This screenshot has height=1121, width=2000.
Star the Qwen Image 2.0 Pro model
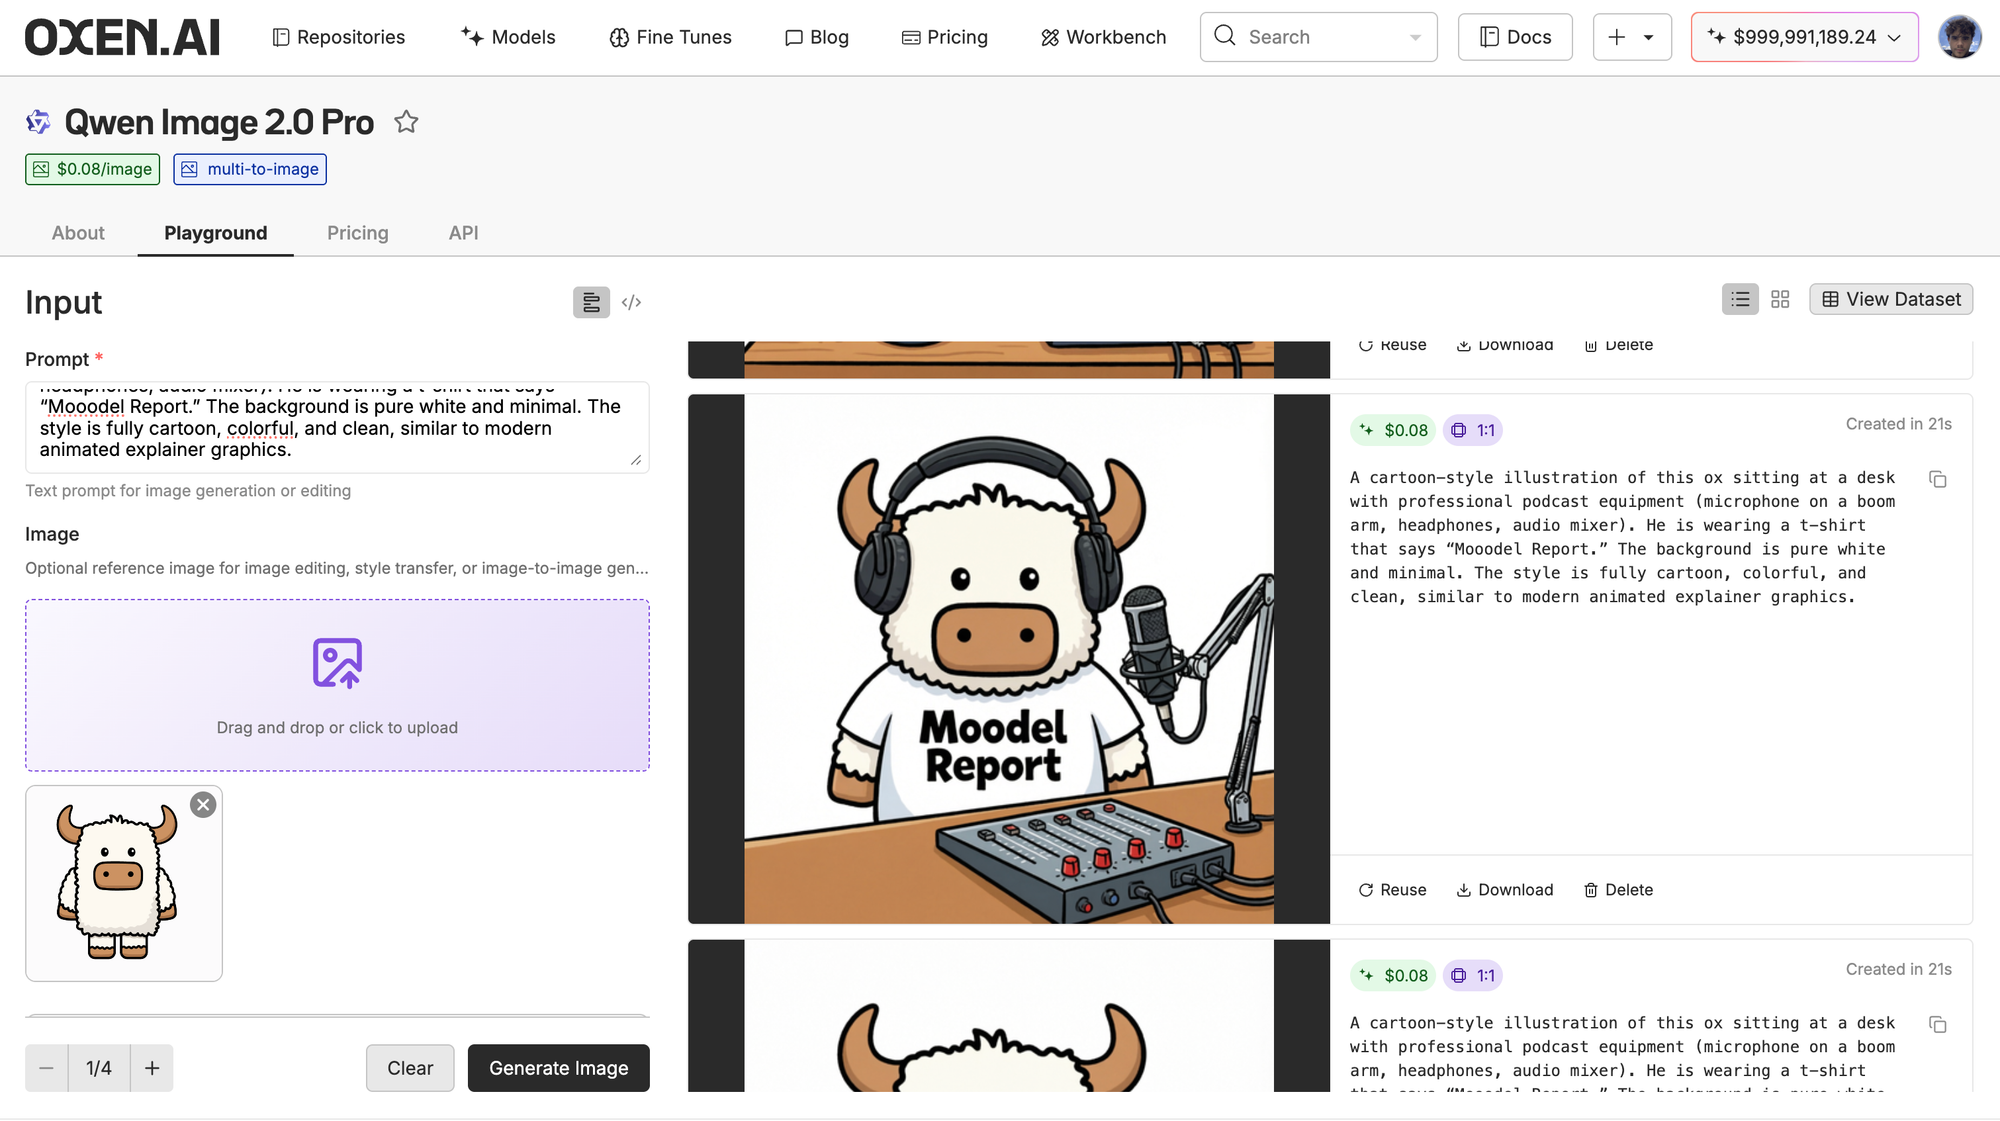click(x=406, y=122)
